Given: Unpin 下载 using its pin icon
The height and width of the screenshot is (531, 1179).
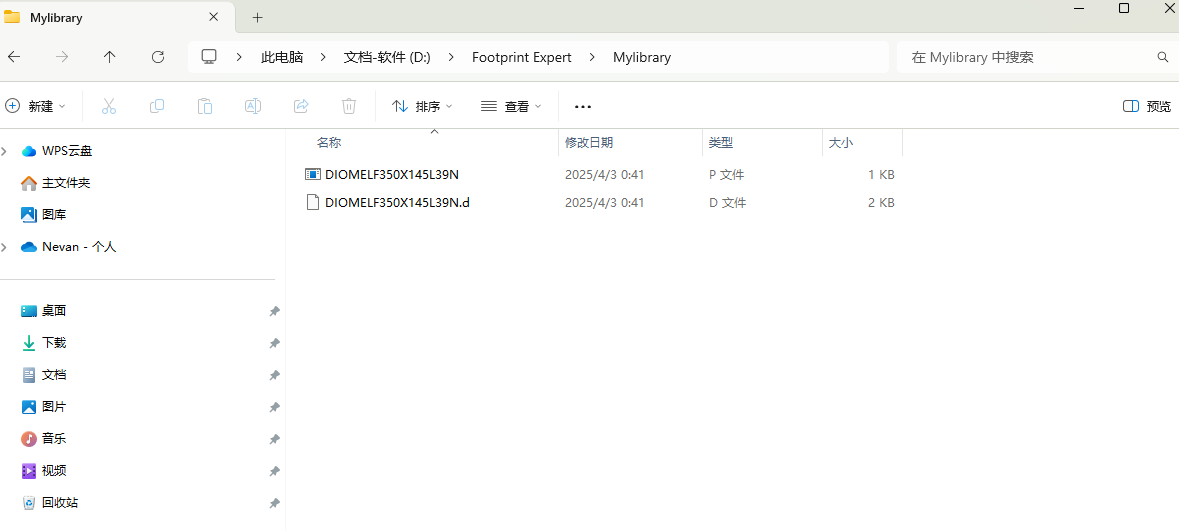Looking at the screenshot, I should pos(275,343).
